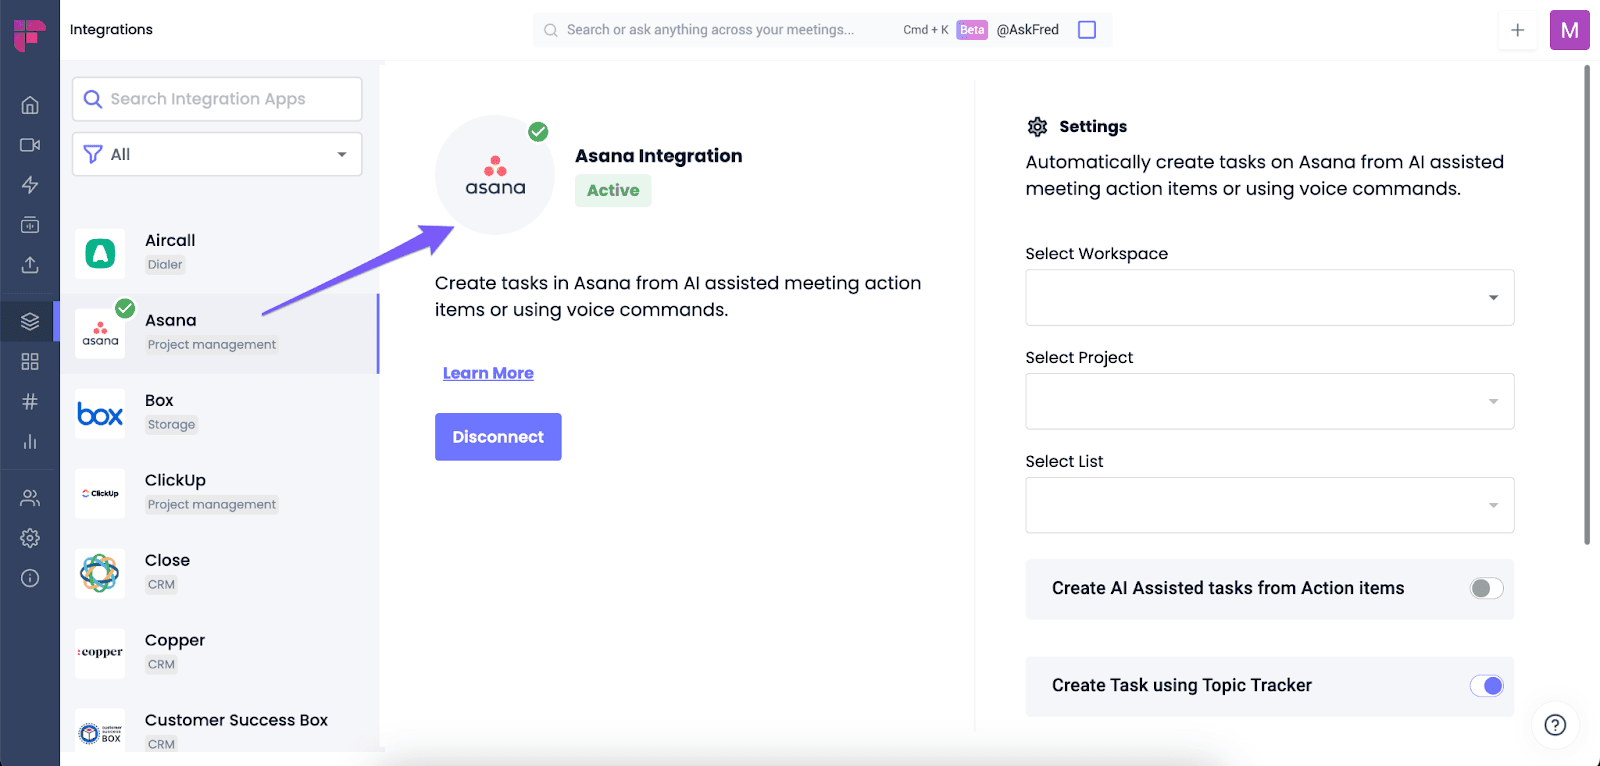Open the calendar-style icon under lightning bolt
The width and height of the screenshot is (1600, 766).
[x=30, y=225]
